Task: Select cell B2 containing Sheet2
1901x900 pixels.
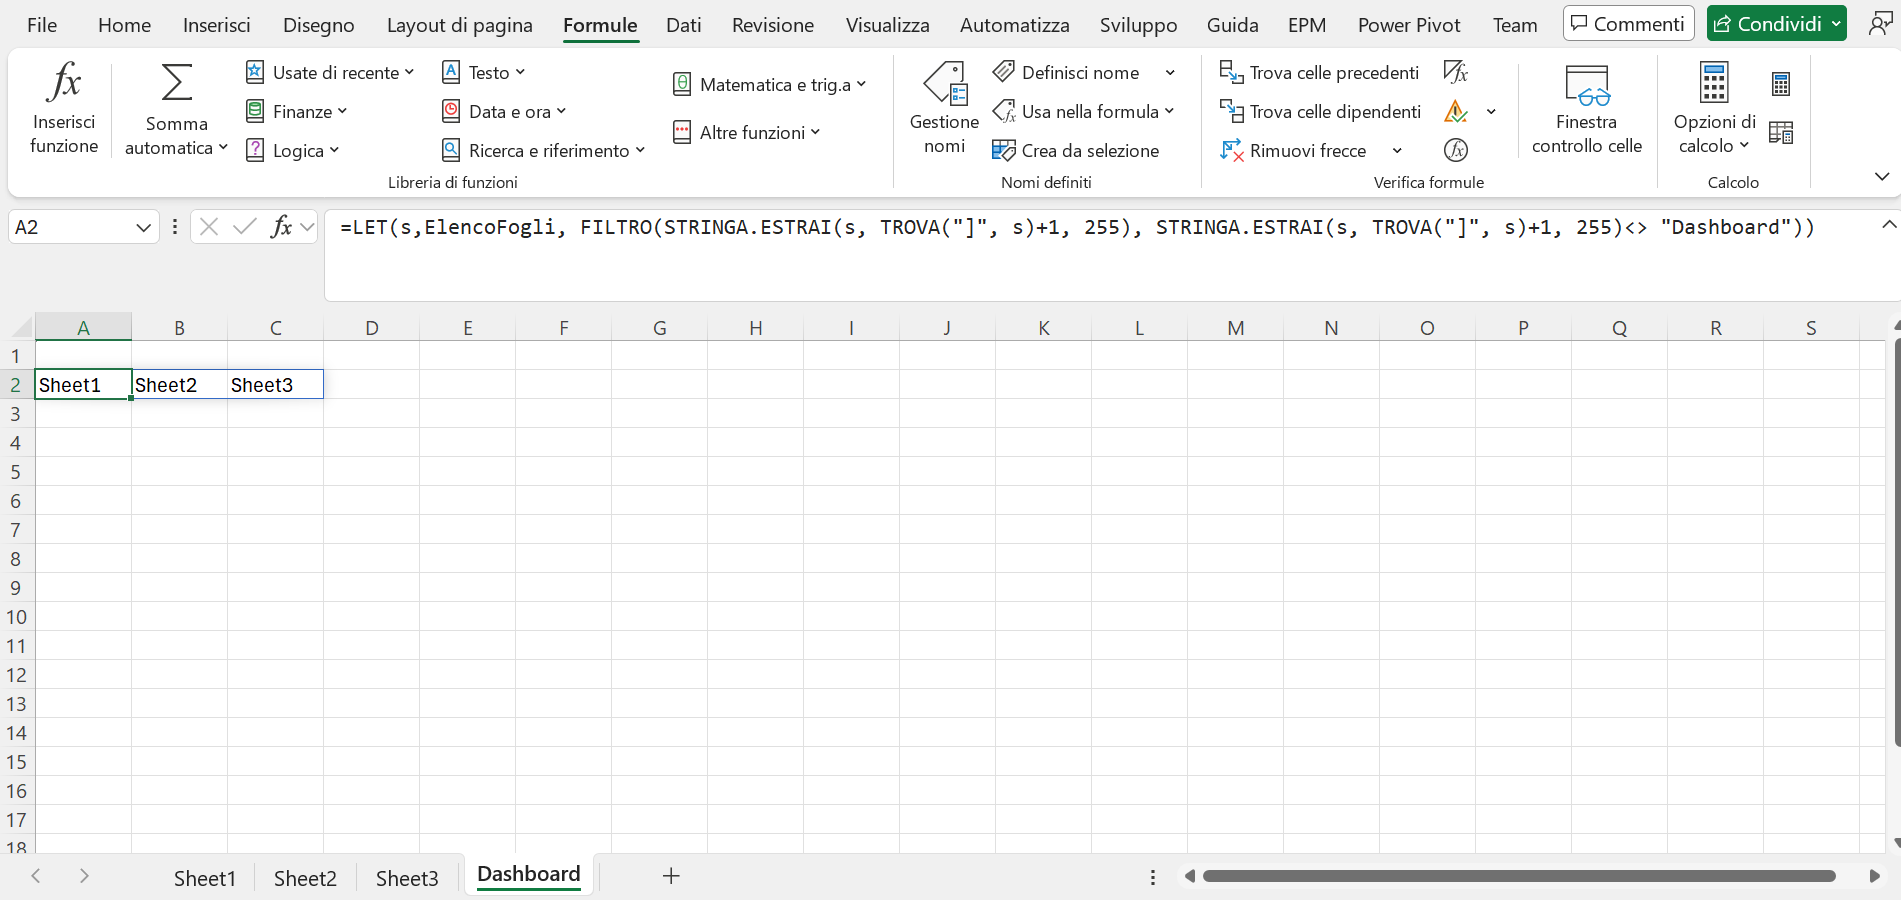Action: click(179, 385)
